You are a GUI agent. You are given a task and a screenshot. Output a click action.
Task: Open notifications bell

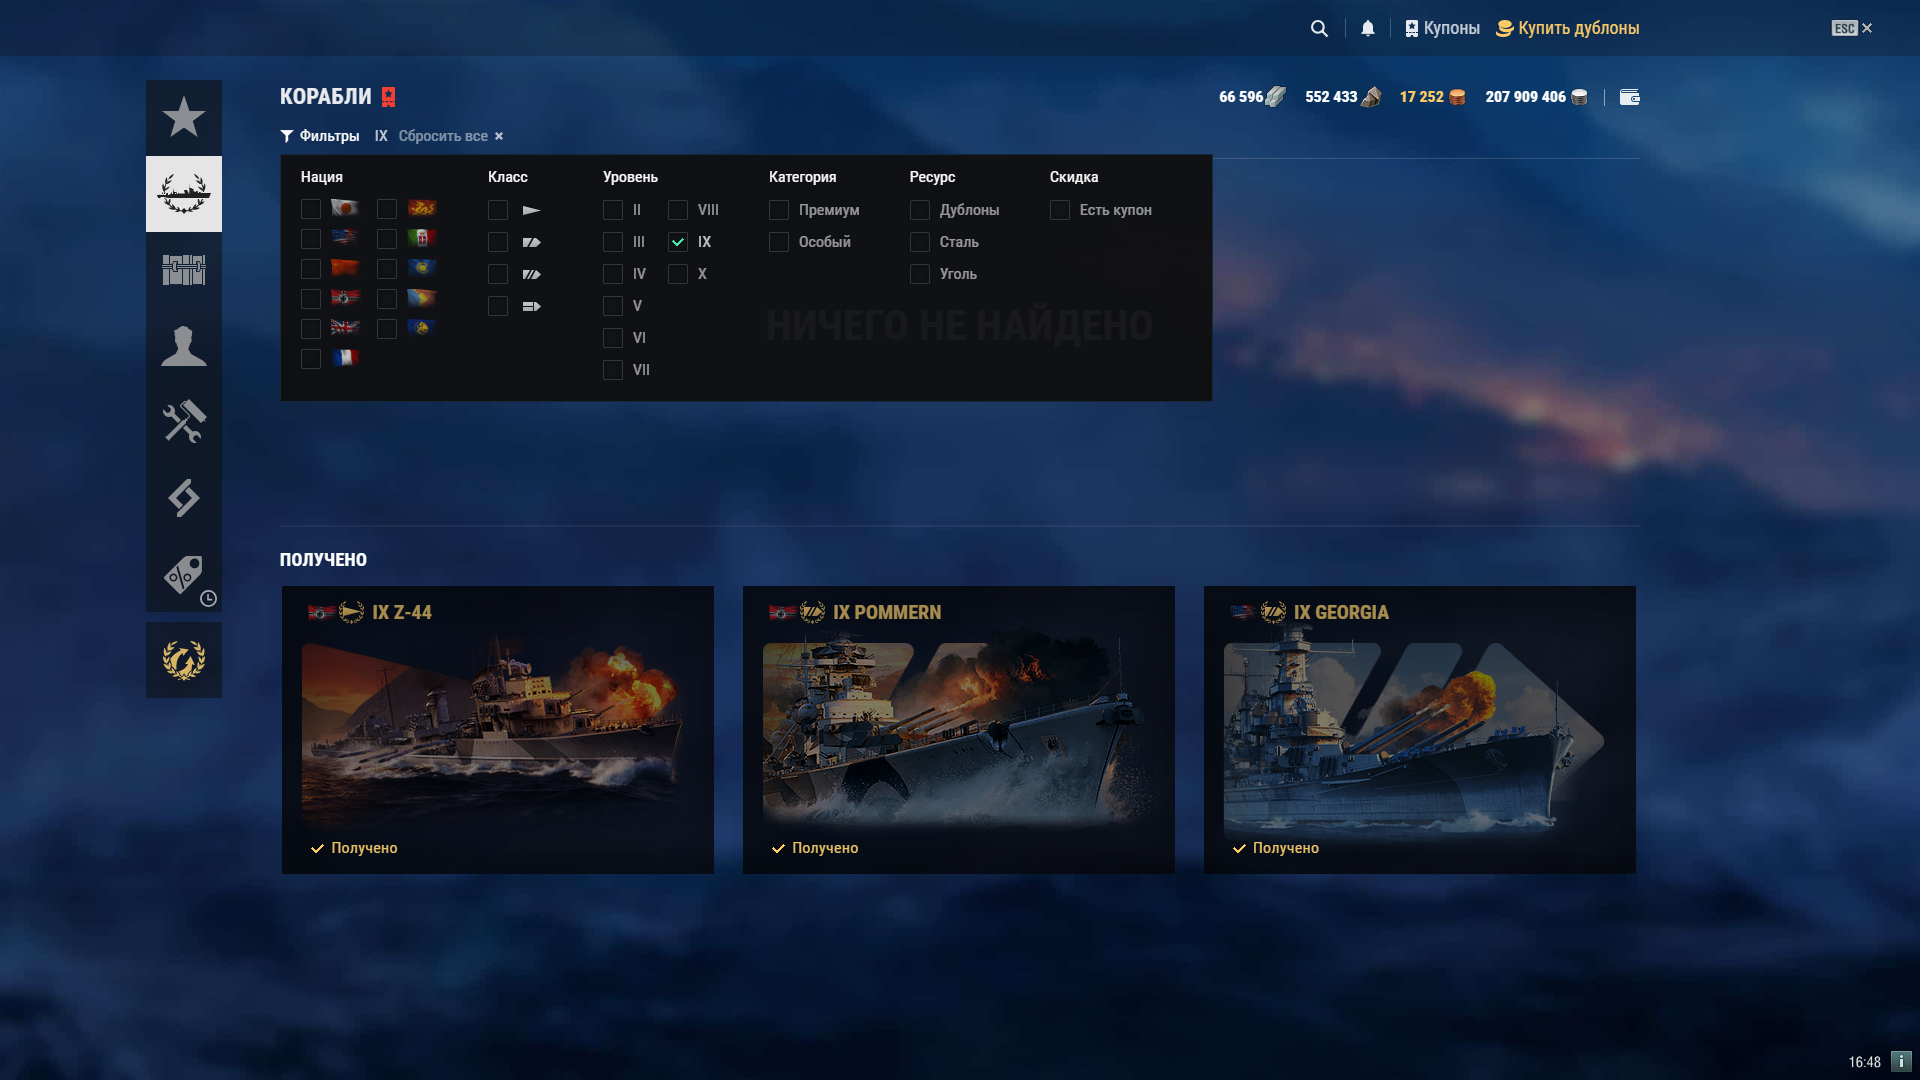coord(1368,28)
